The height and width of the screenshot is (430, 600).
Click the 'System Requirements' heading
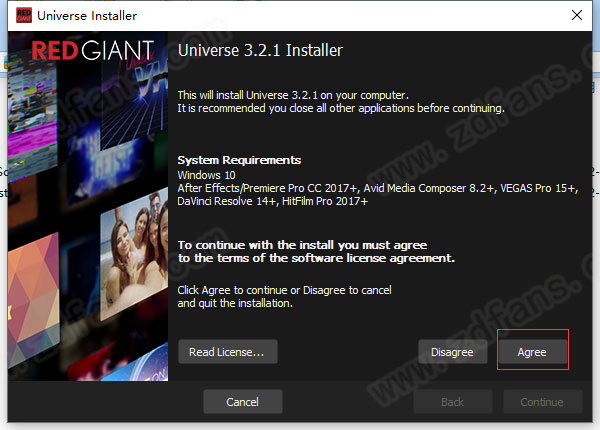[x=239, y=160]
